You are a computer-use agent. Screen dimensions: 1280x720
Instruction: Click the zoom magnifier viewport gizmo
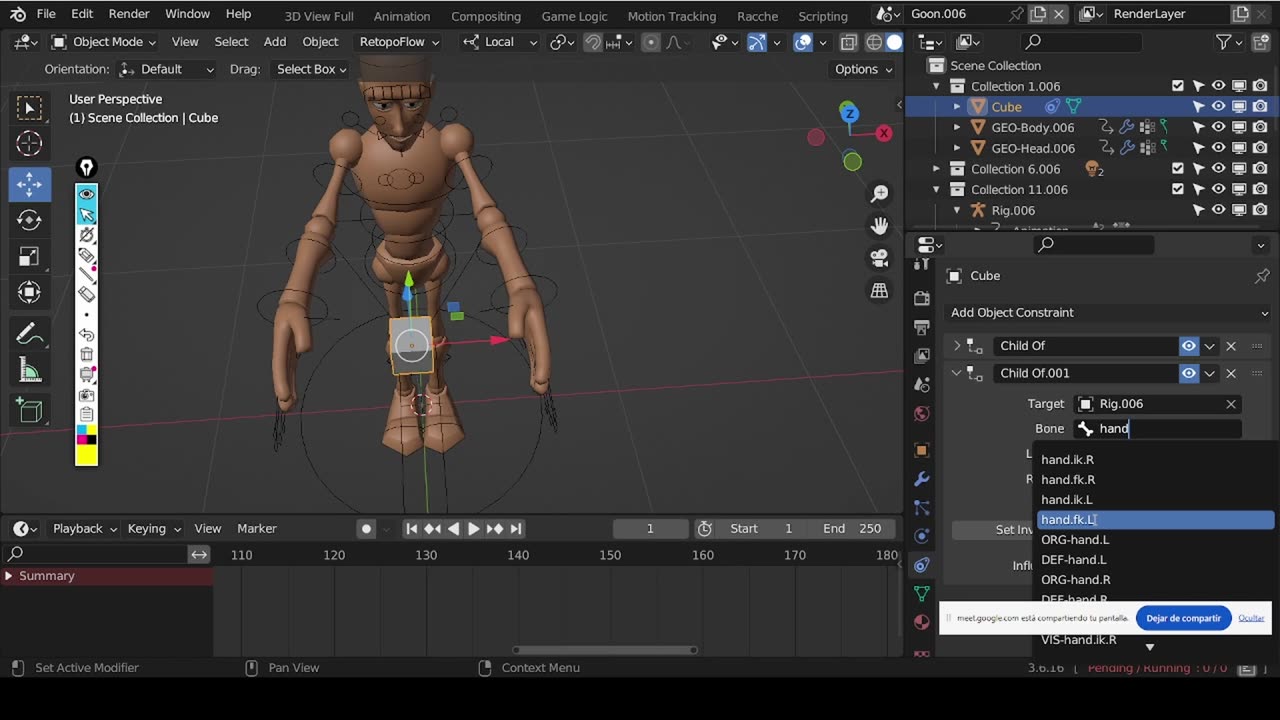[879, 193]
